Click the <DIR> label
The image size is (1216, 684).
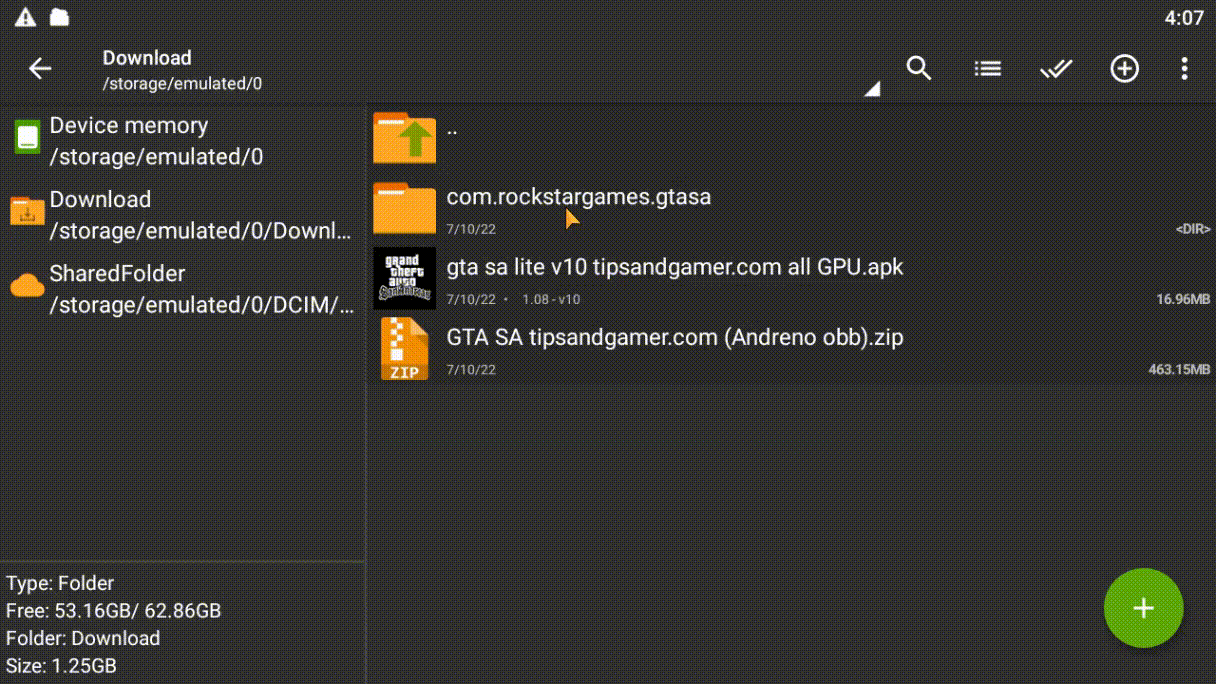click(x=1193, y=229)
